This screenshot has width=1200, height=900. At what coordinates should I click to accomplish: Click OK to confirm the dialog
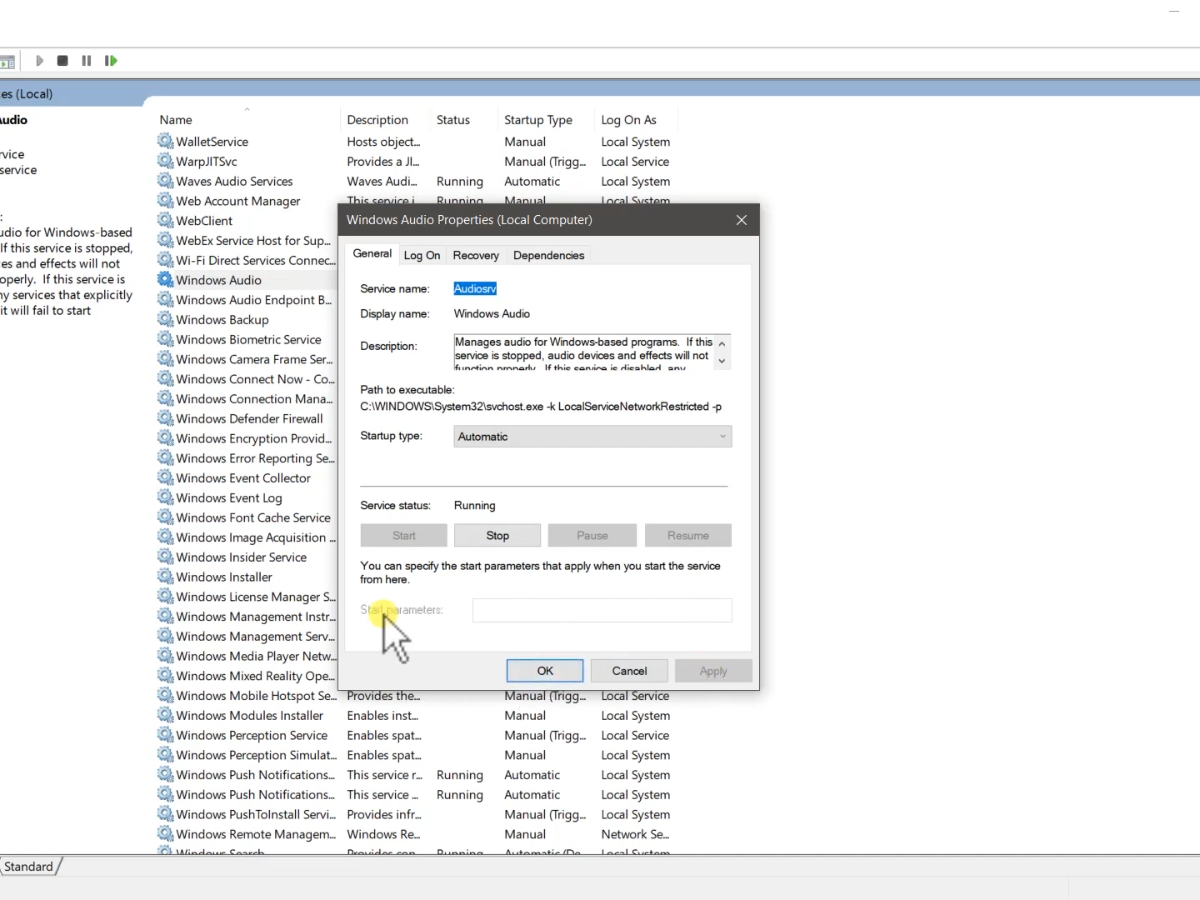(544, 671)
